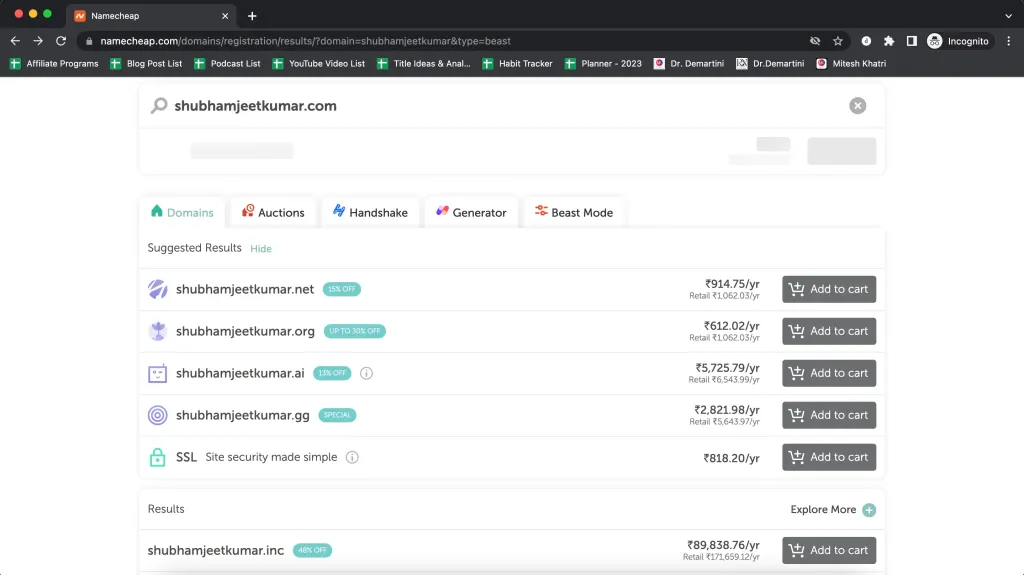Open Incognito profile indicator
Image resolution: width=1024 pixels, height=575 pixels.
point(959,41)
